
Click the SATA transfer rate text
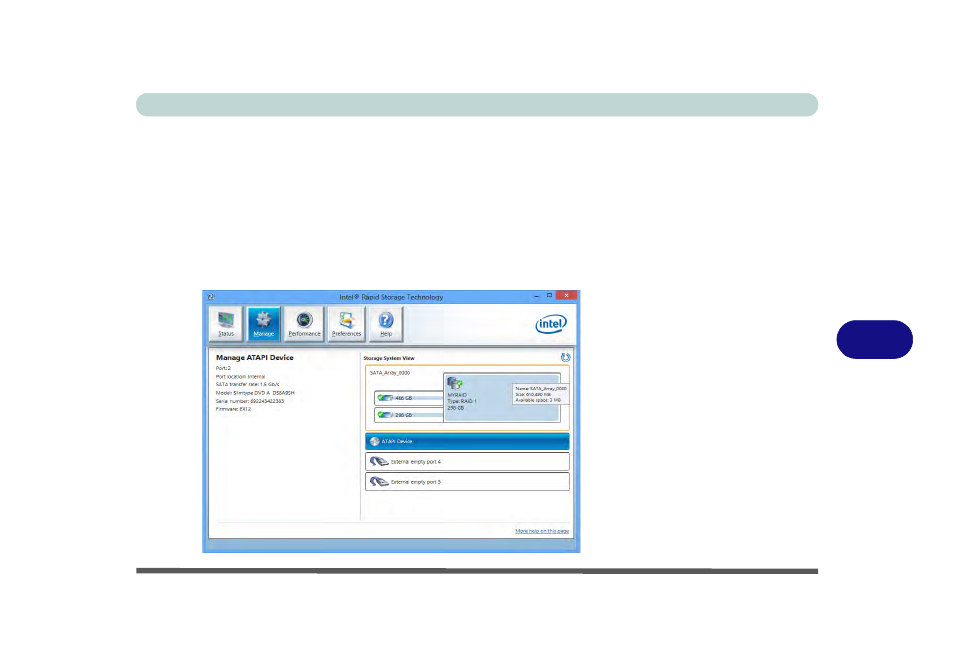tap(247, 384)
